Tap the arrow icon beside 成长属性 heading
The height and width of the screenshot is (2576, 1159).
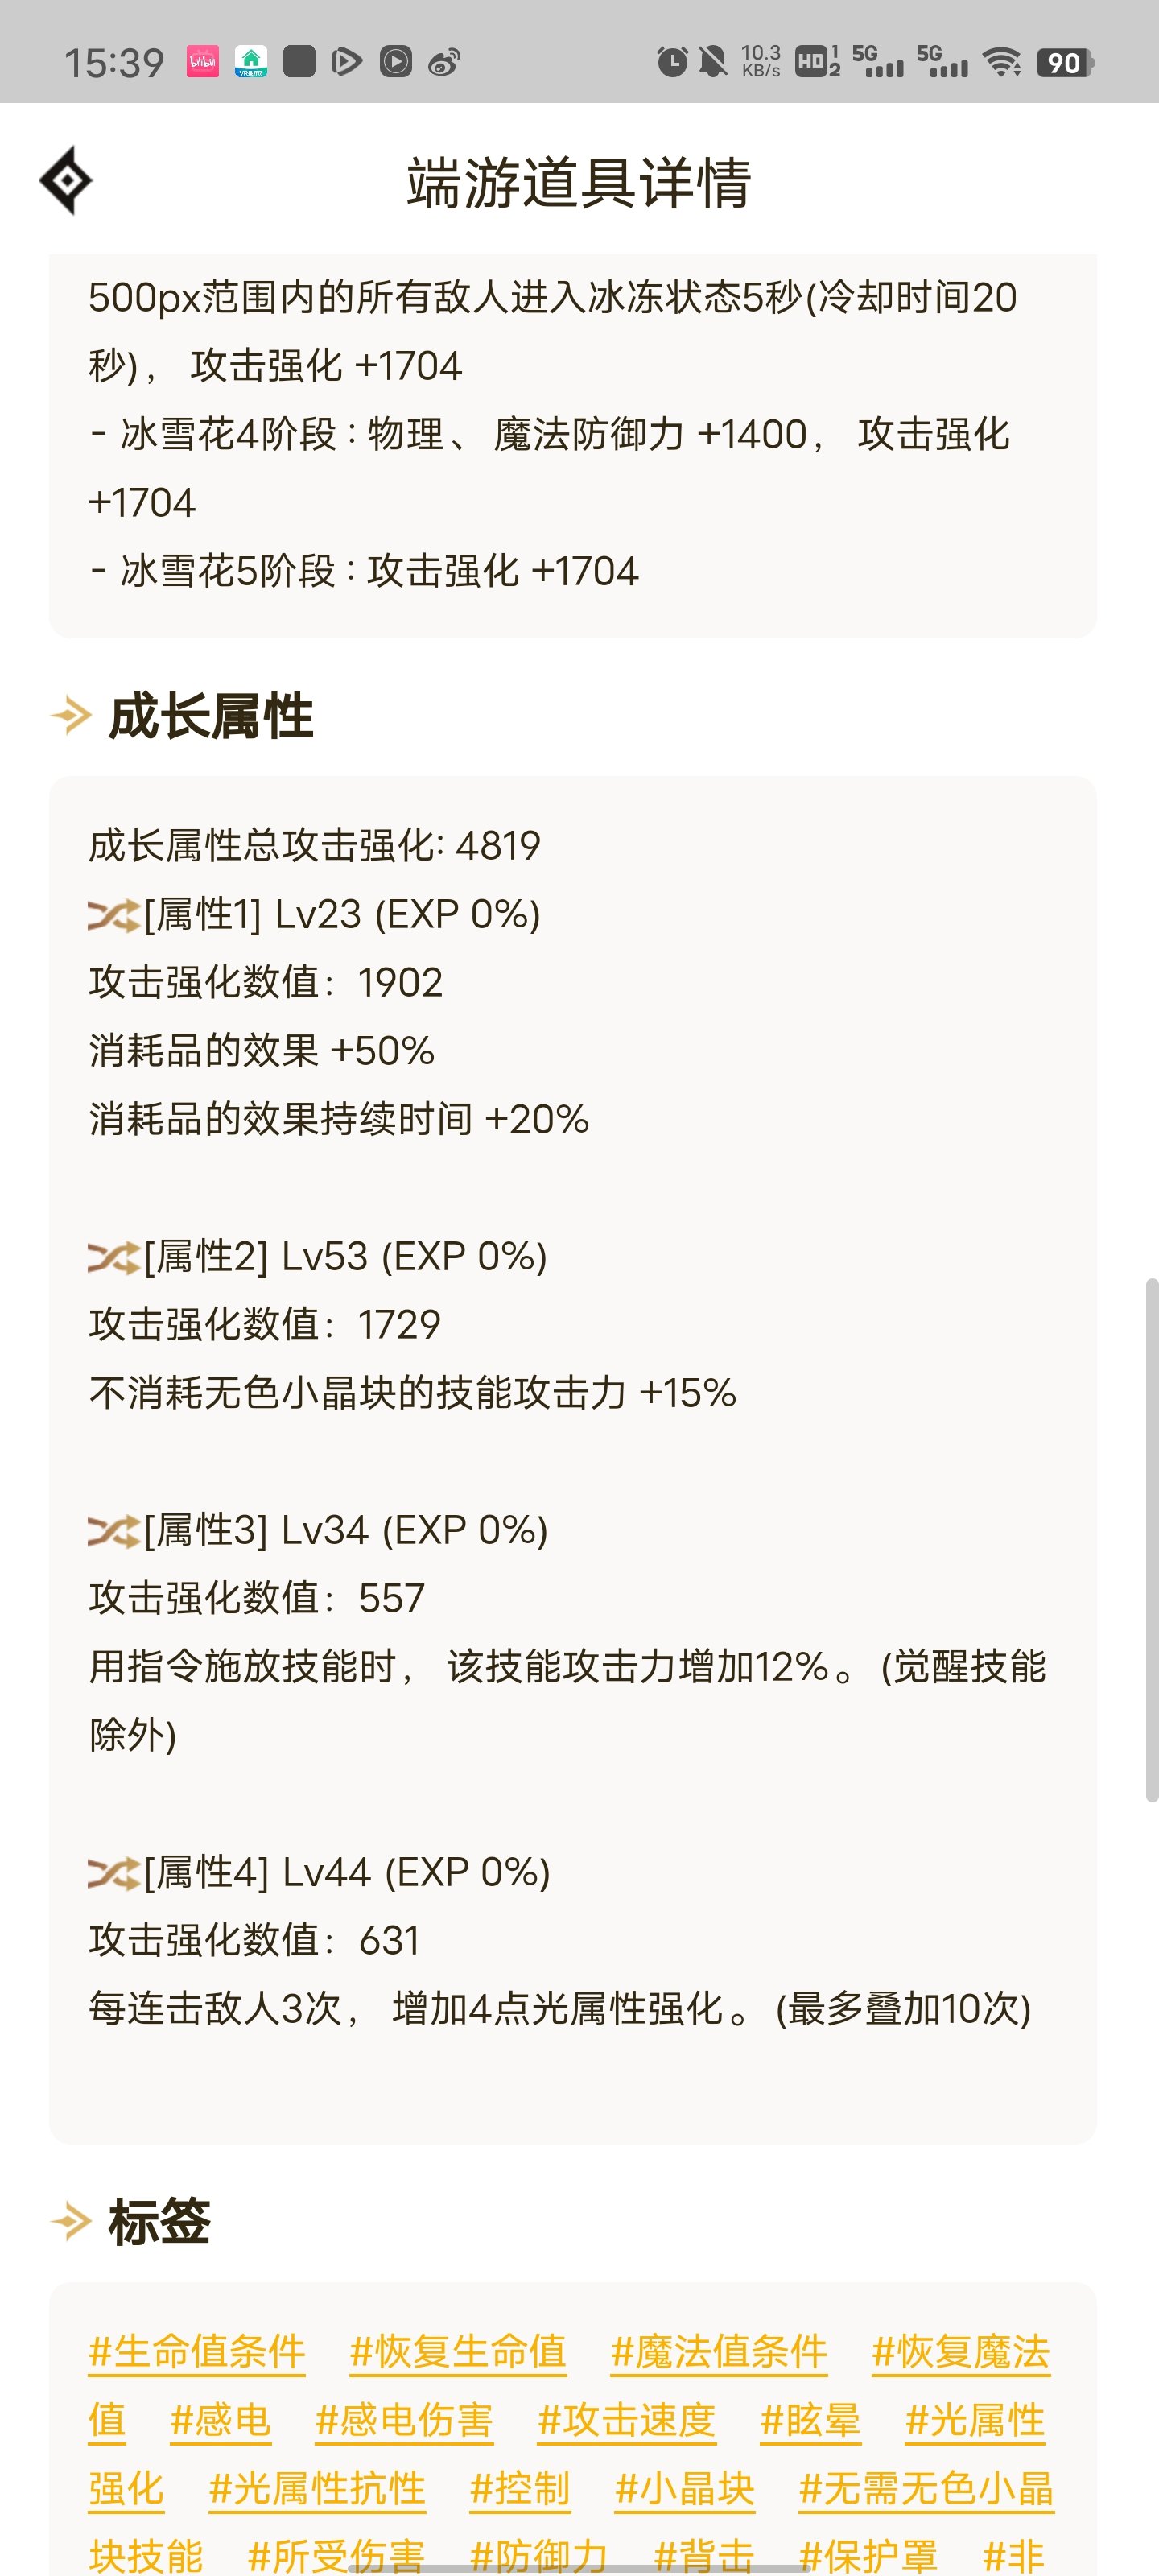coord(71,716)
